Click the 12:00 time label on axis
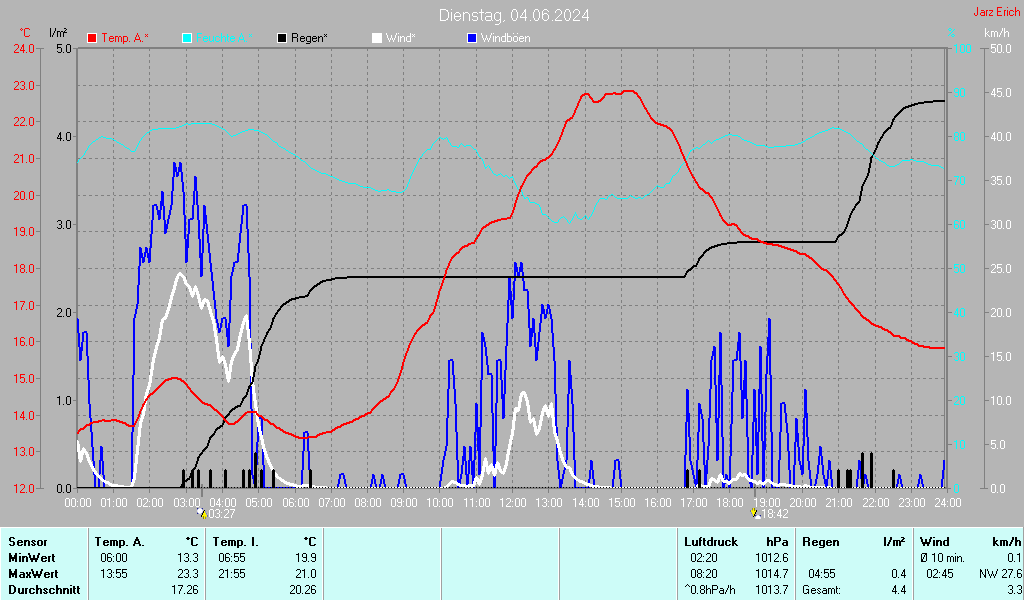 [x=512, y=501]
